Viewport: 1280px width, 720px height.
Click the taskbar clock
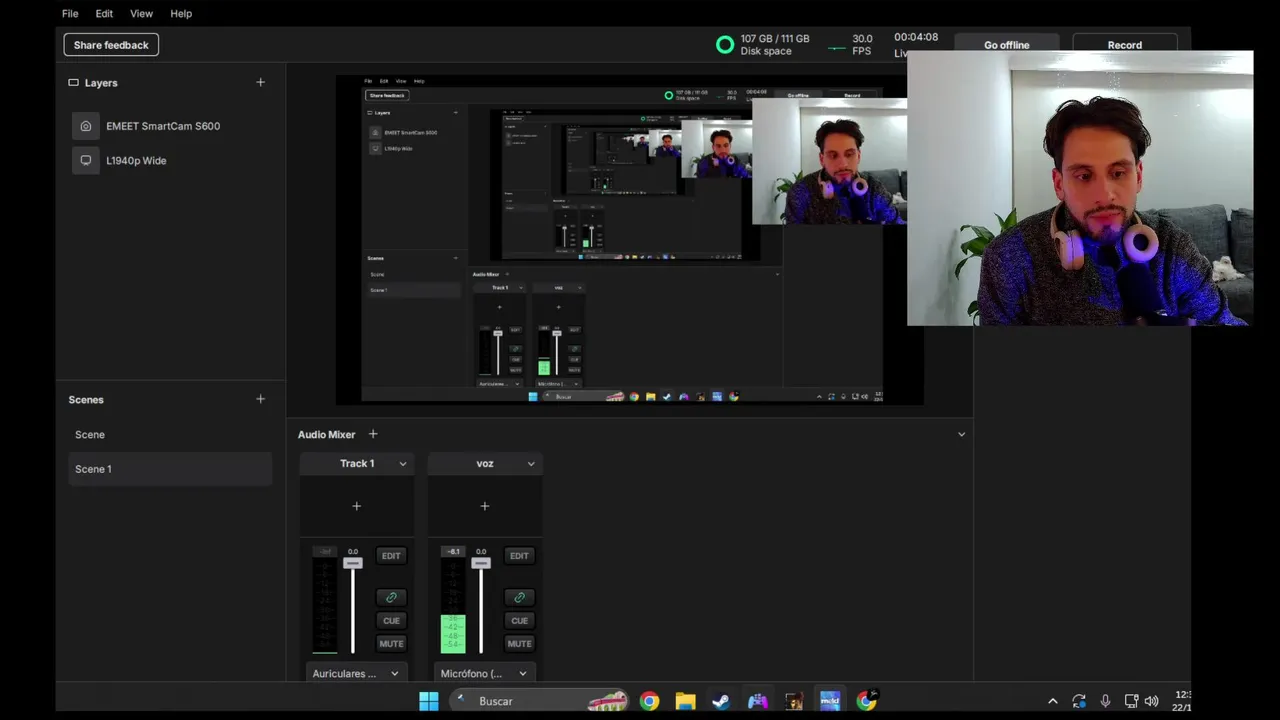coord(1183,701)
